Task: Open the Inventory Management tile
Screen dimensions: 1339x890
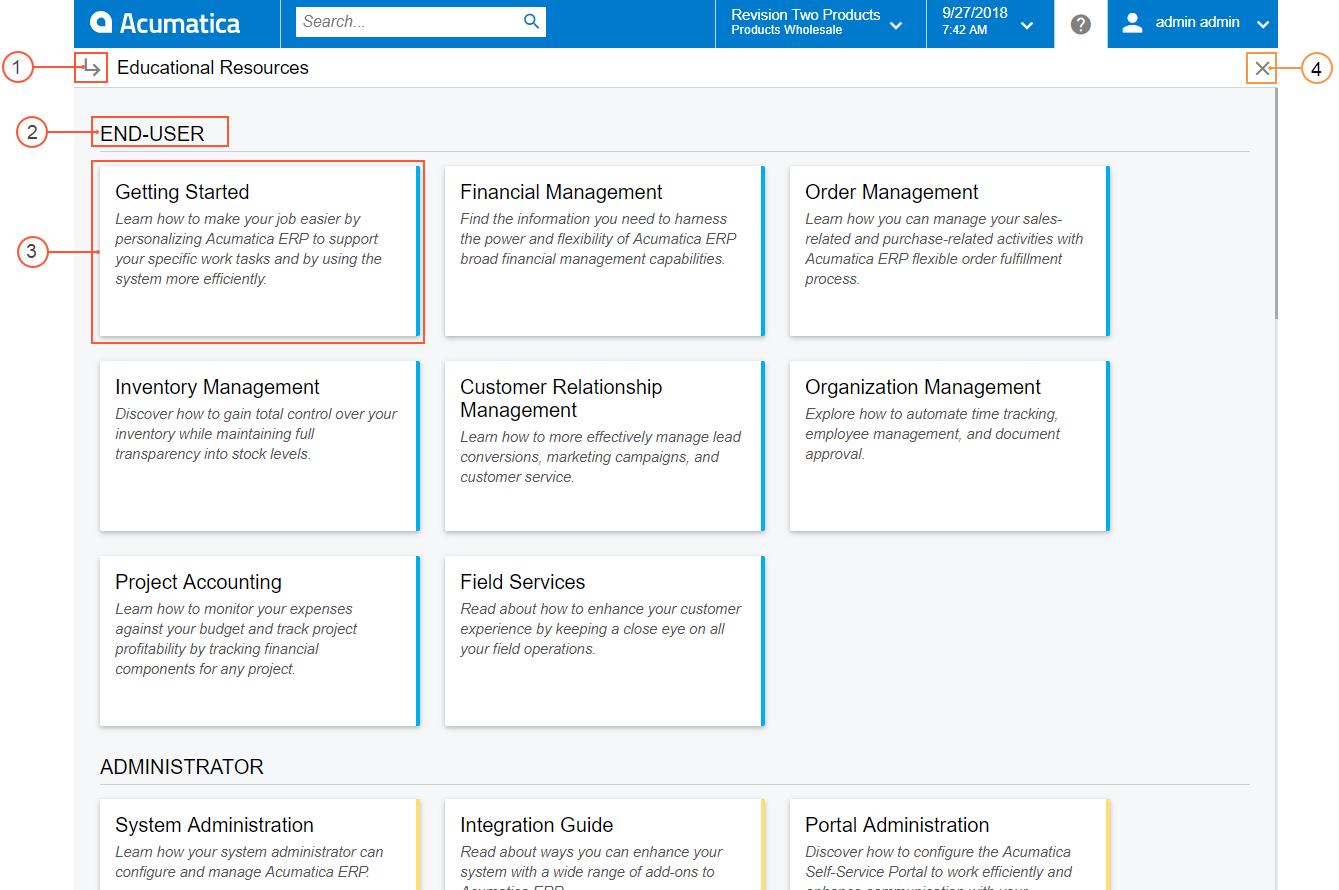Action: pyautogui.click(x=258, y=446)
